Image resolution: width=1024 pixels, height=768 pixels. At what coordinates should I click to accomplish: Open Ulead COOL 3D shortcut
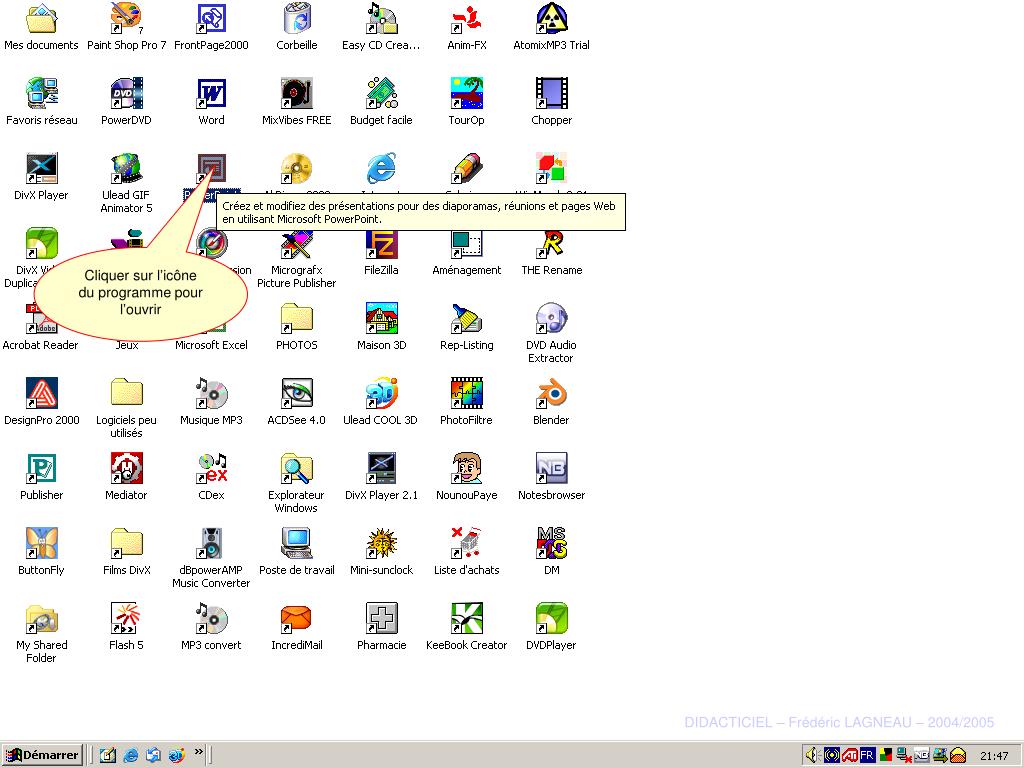(x=381, y=393)
